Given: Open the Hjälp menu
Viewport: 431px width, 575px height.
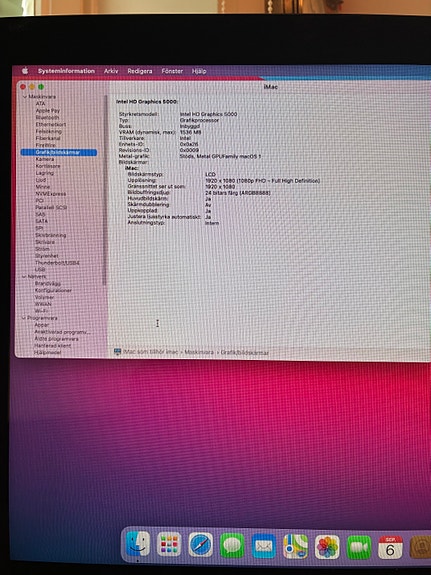Looking at the screenshot, I should click(199, 71).
